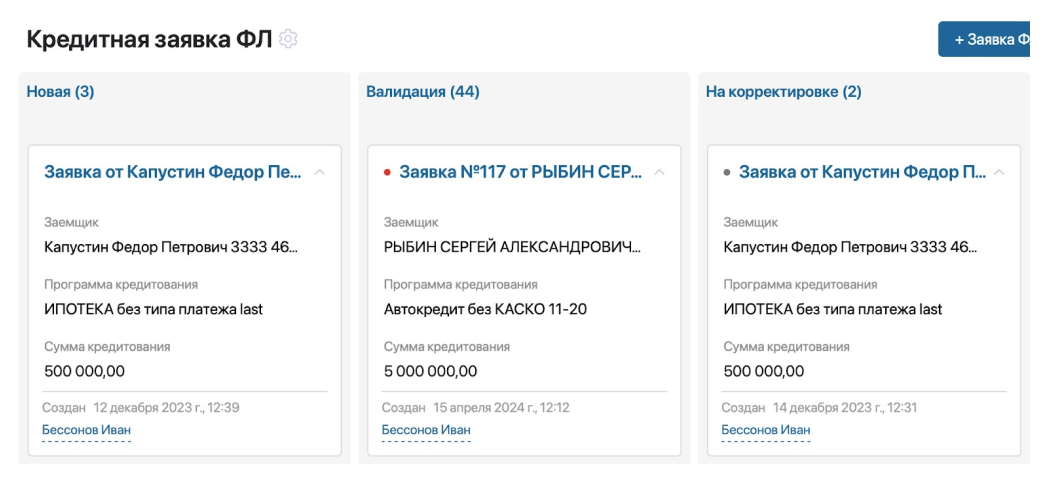
Task: Collapse the Заявка №117 card
Action: pos(660,172)
